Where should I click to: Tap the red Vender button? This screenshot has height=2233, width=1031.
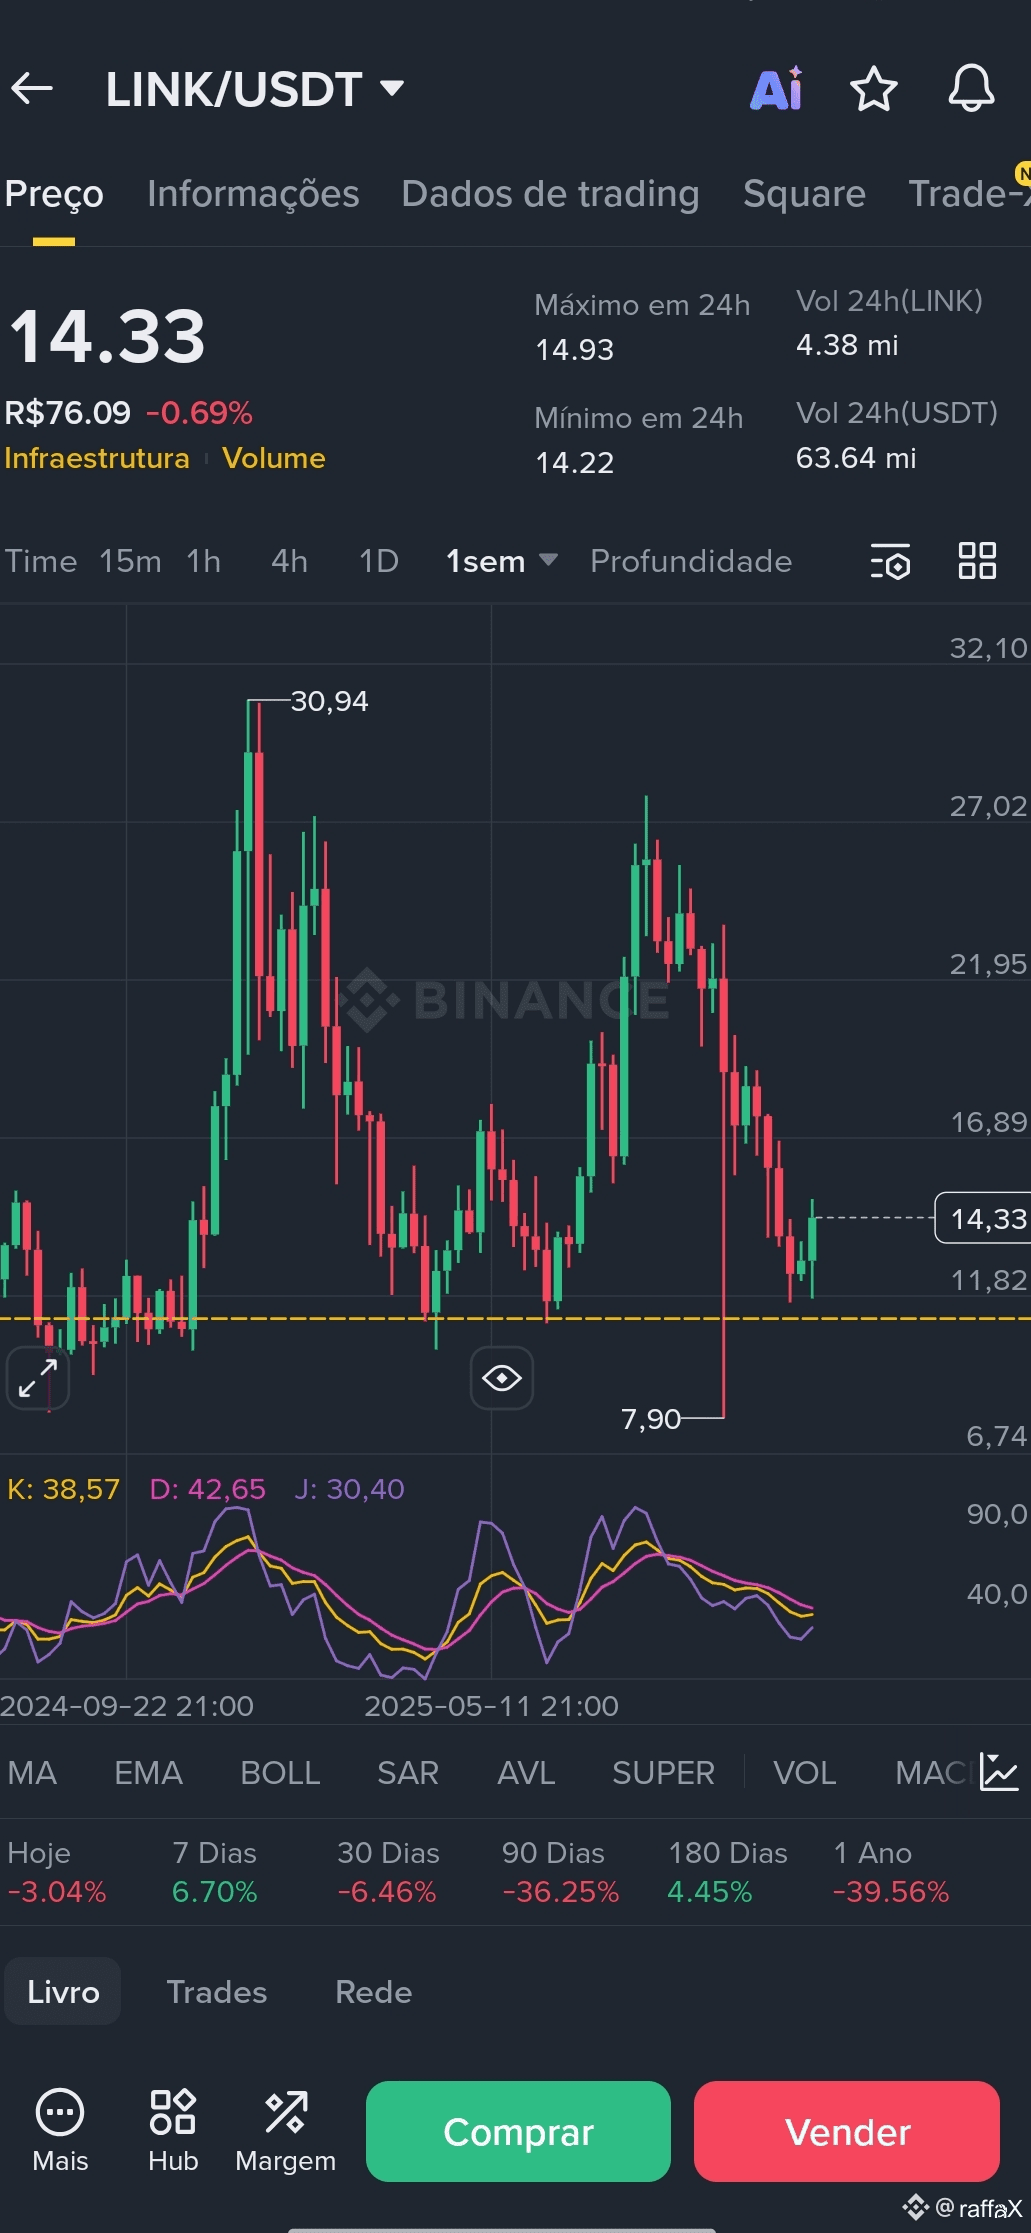[847, 2131]
